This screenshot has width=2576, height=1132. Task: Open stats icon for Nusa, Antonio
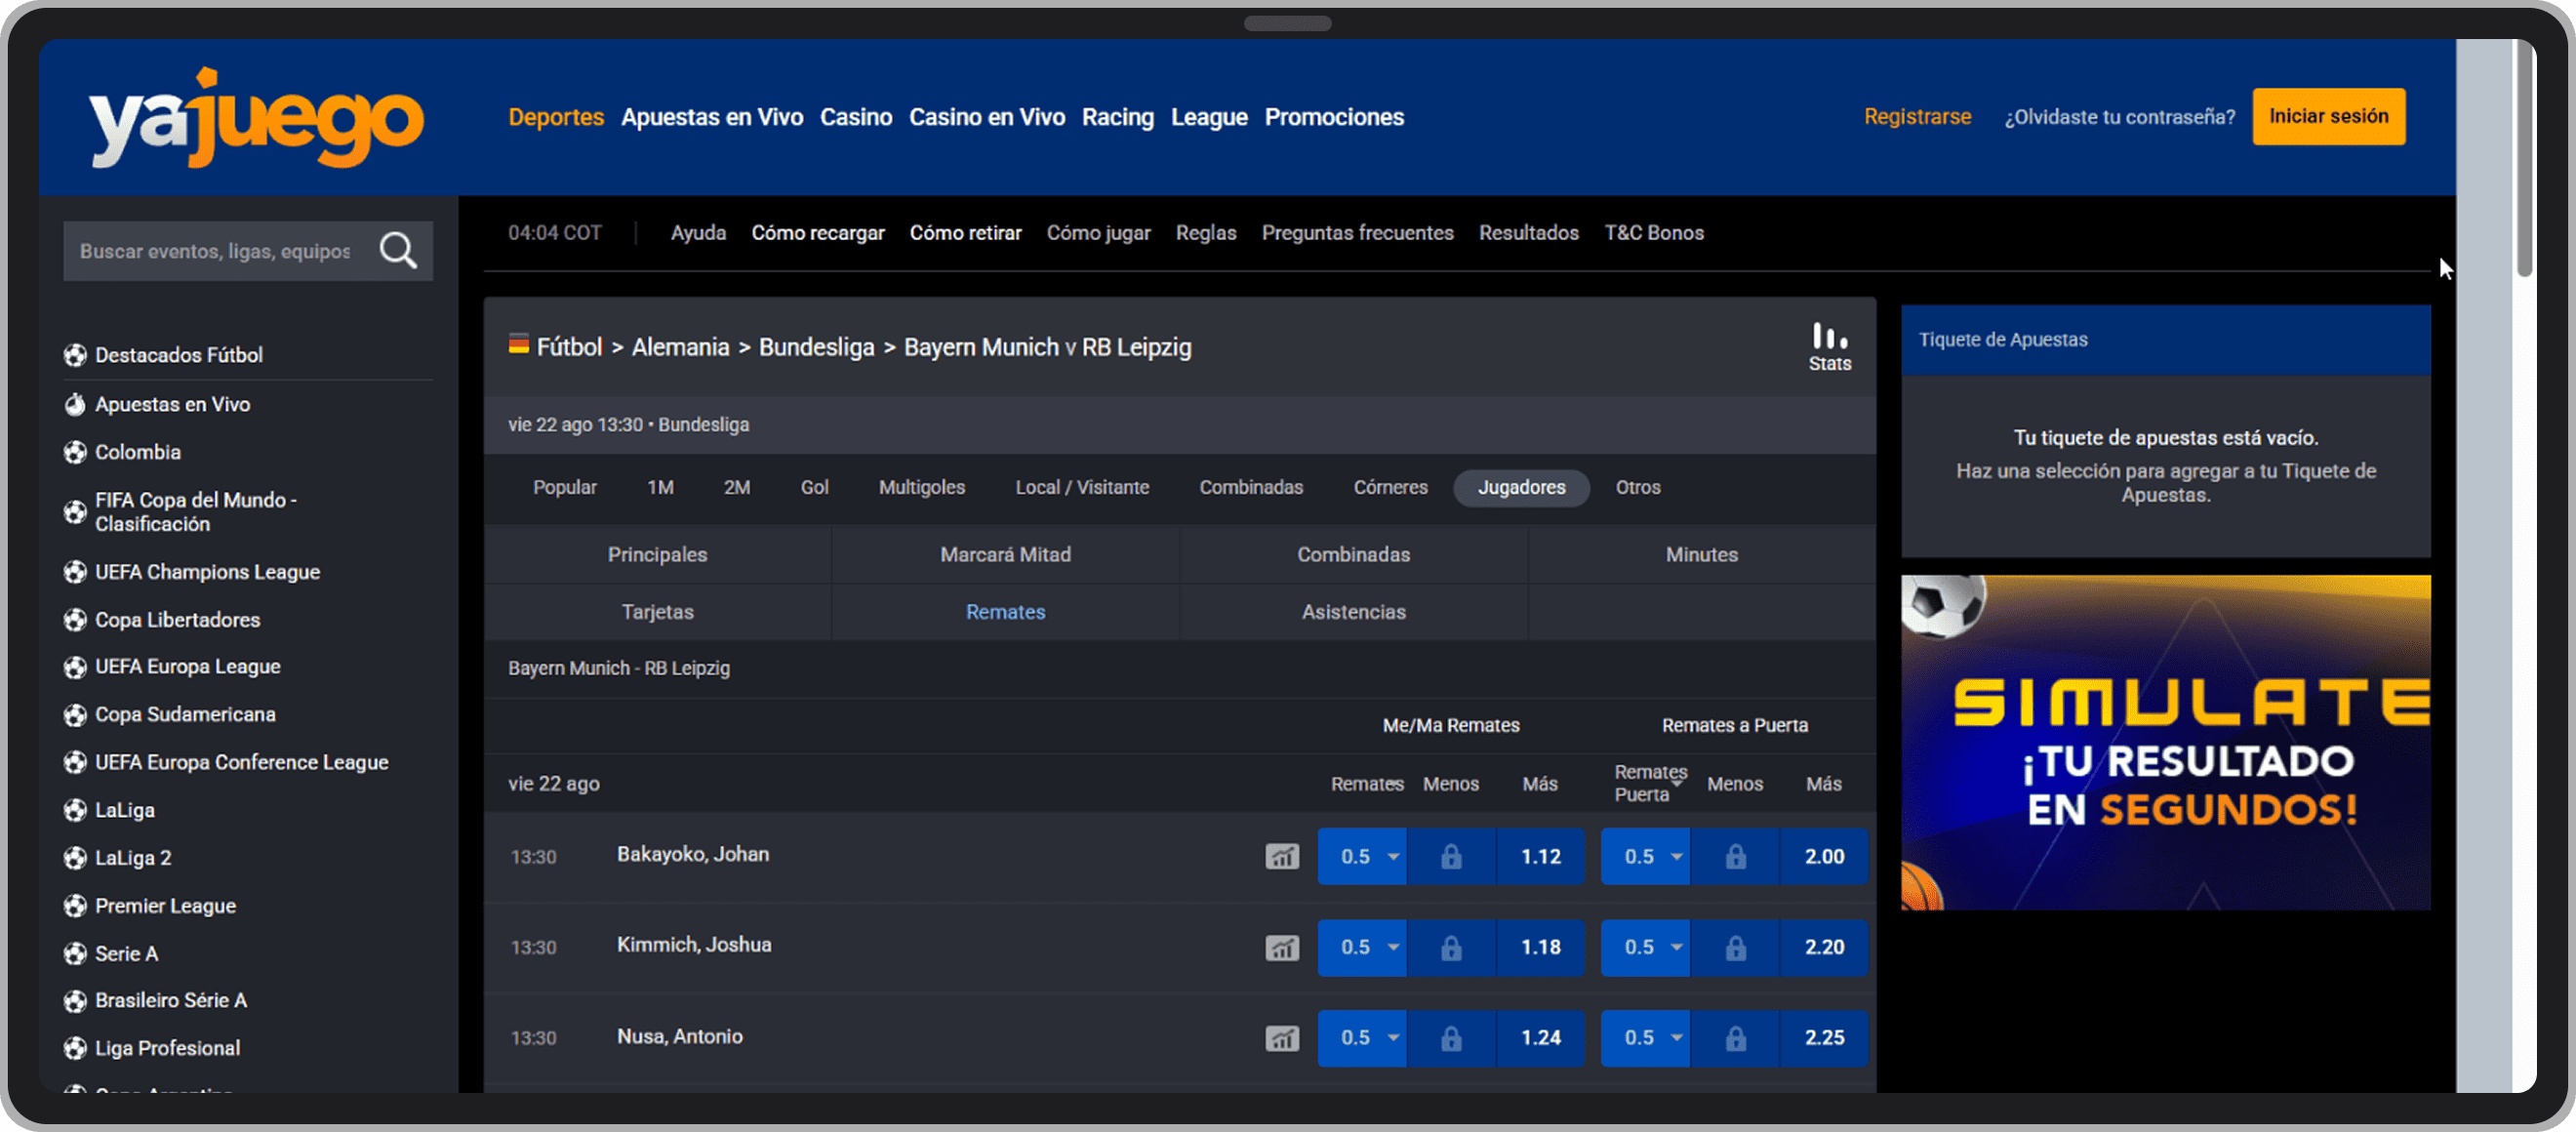click(x=1281, y=1038)
